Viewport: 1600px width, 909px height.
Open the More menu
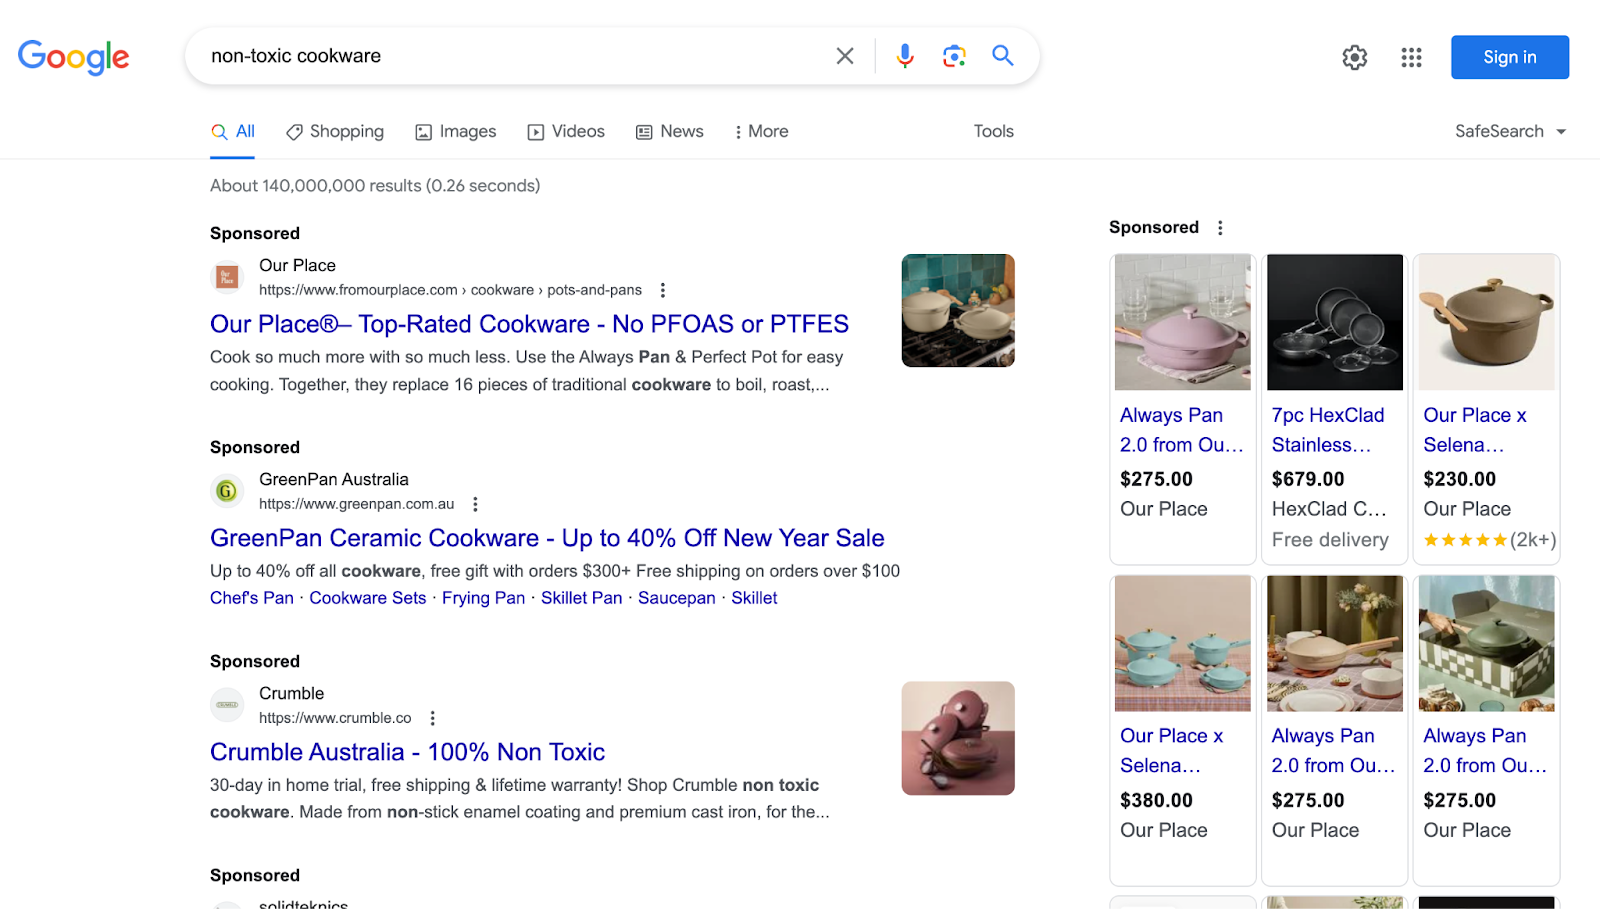tap(761, 131)
